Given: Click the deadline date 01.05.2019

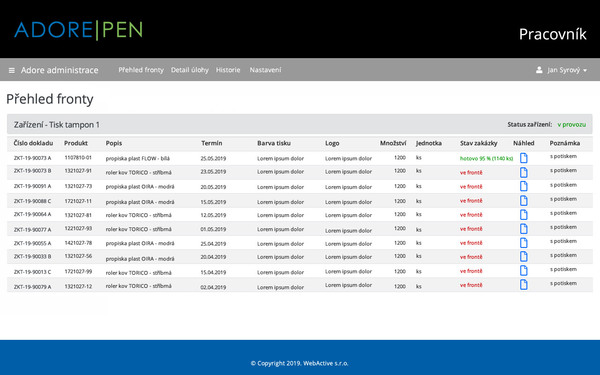Looking at the screenshot, I should point(213,230).
